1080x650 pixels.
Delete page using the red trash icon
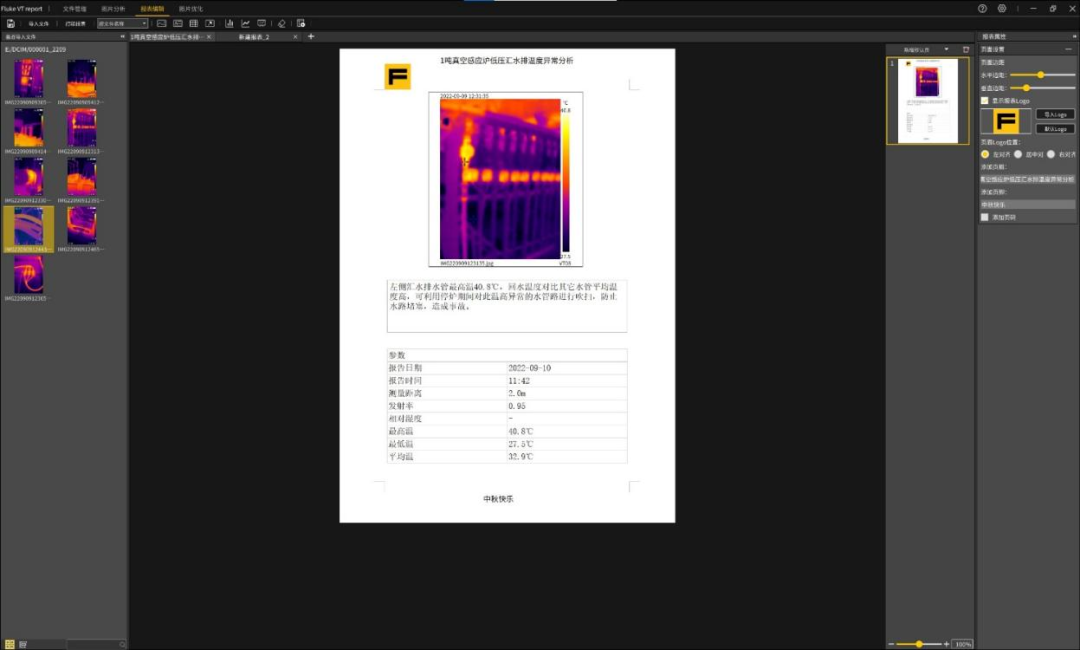[966, 49]
